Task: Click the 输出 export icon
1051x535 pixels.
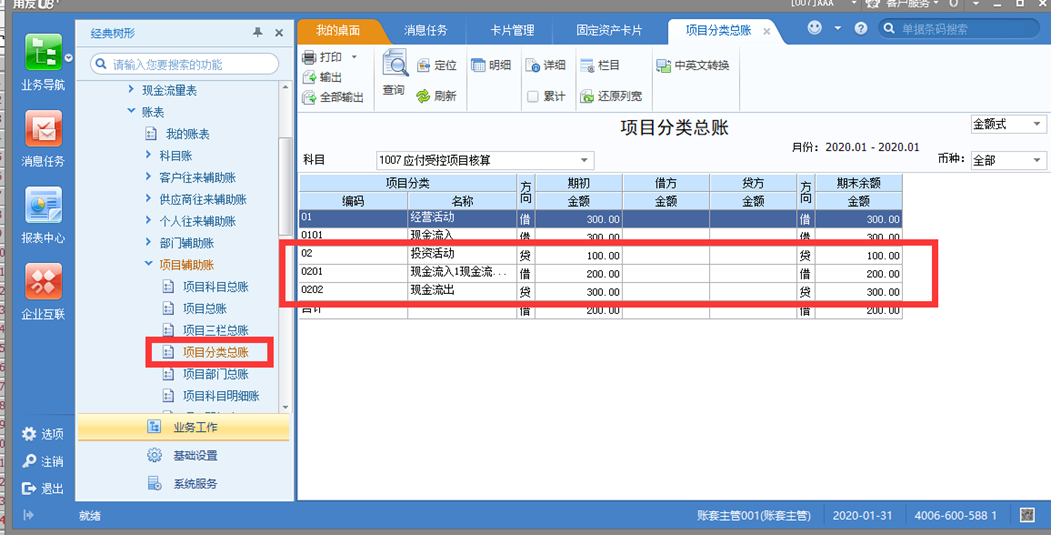Action: [309, 77]
